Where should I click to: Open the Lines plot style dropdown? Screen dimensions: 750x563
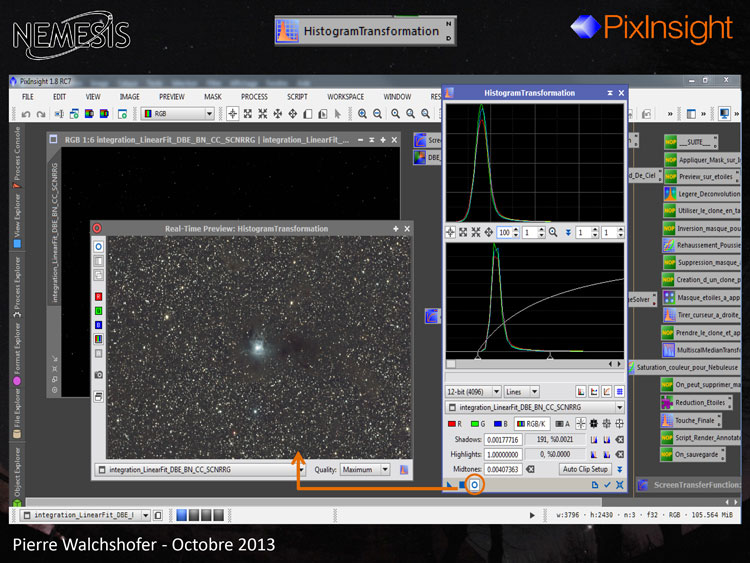tap(522, 392)
